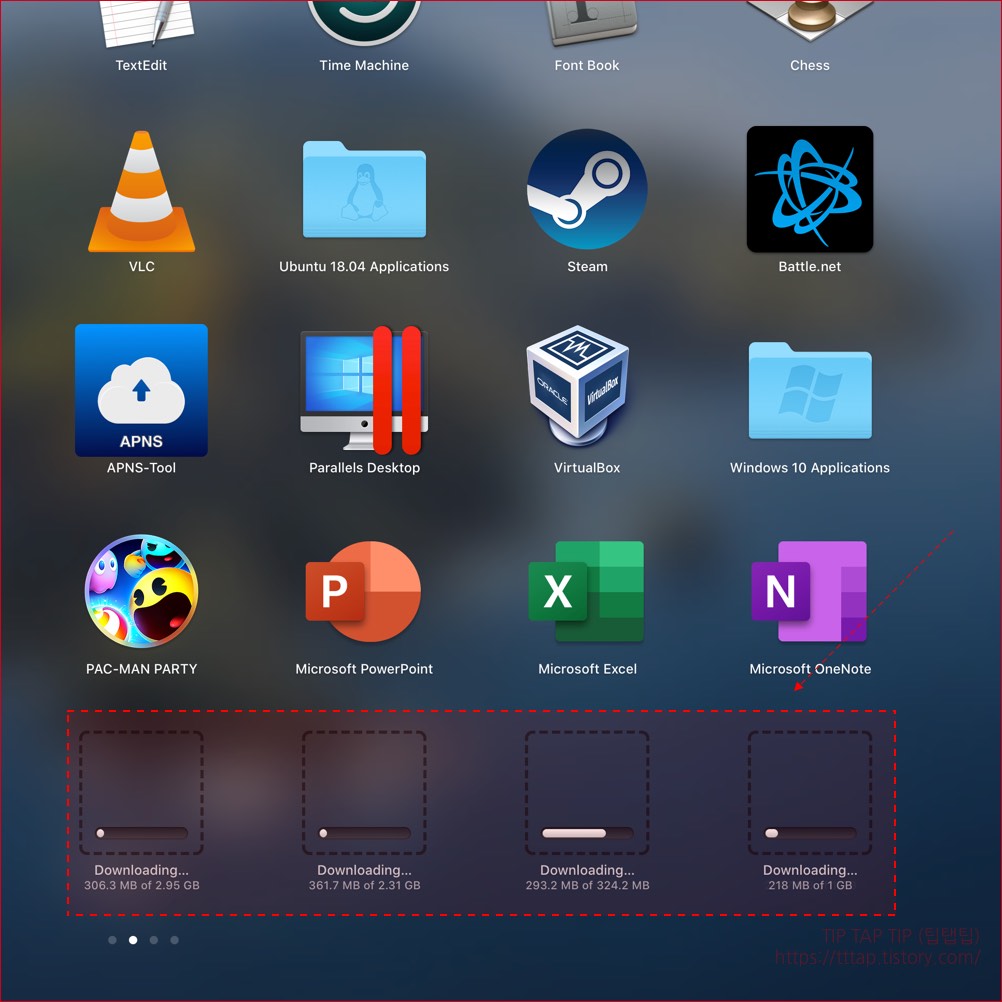Click the placeholder downloading 361.7 MB of 2.31 GB
The width and height of the screenshot is (1002, 1002).
[x=364, y=793]
